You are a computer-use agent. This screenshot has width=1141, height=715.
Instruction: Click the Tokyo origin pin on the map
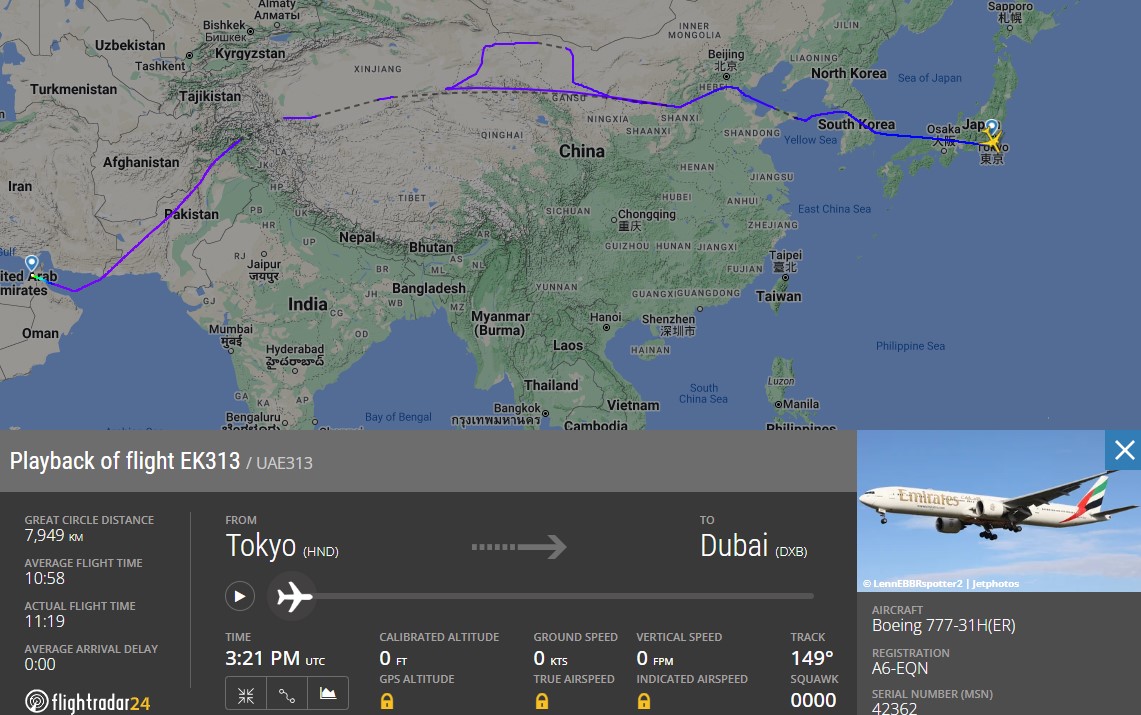[992, 128]
